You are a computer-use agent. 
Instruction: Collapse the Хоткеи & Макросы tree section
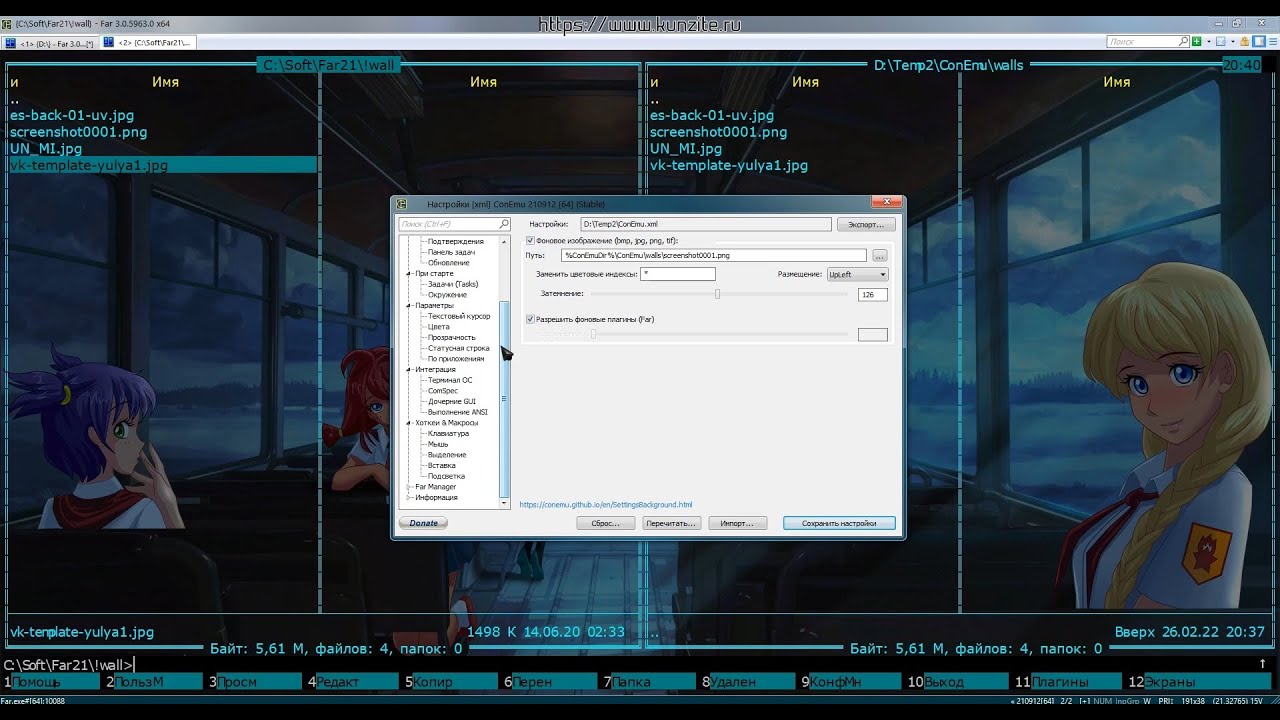tap(409, 422)
